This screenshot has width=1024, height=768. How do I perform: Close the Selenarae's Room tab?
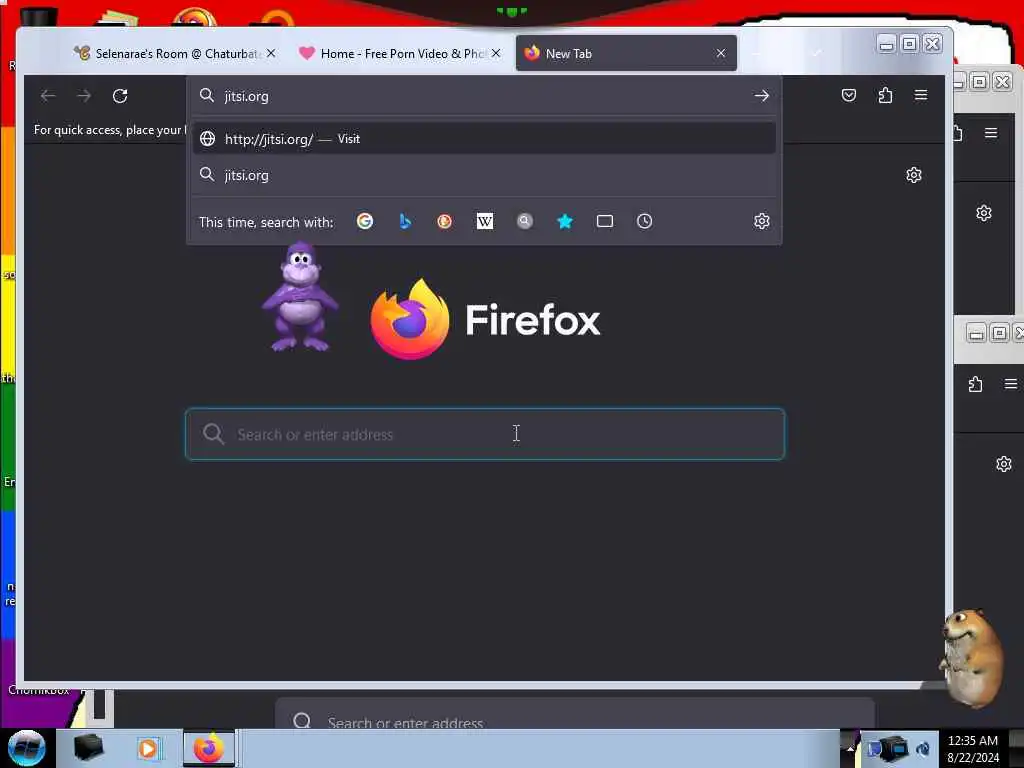click(271, 54)
